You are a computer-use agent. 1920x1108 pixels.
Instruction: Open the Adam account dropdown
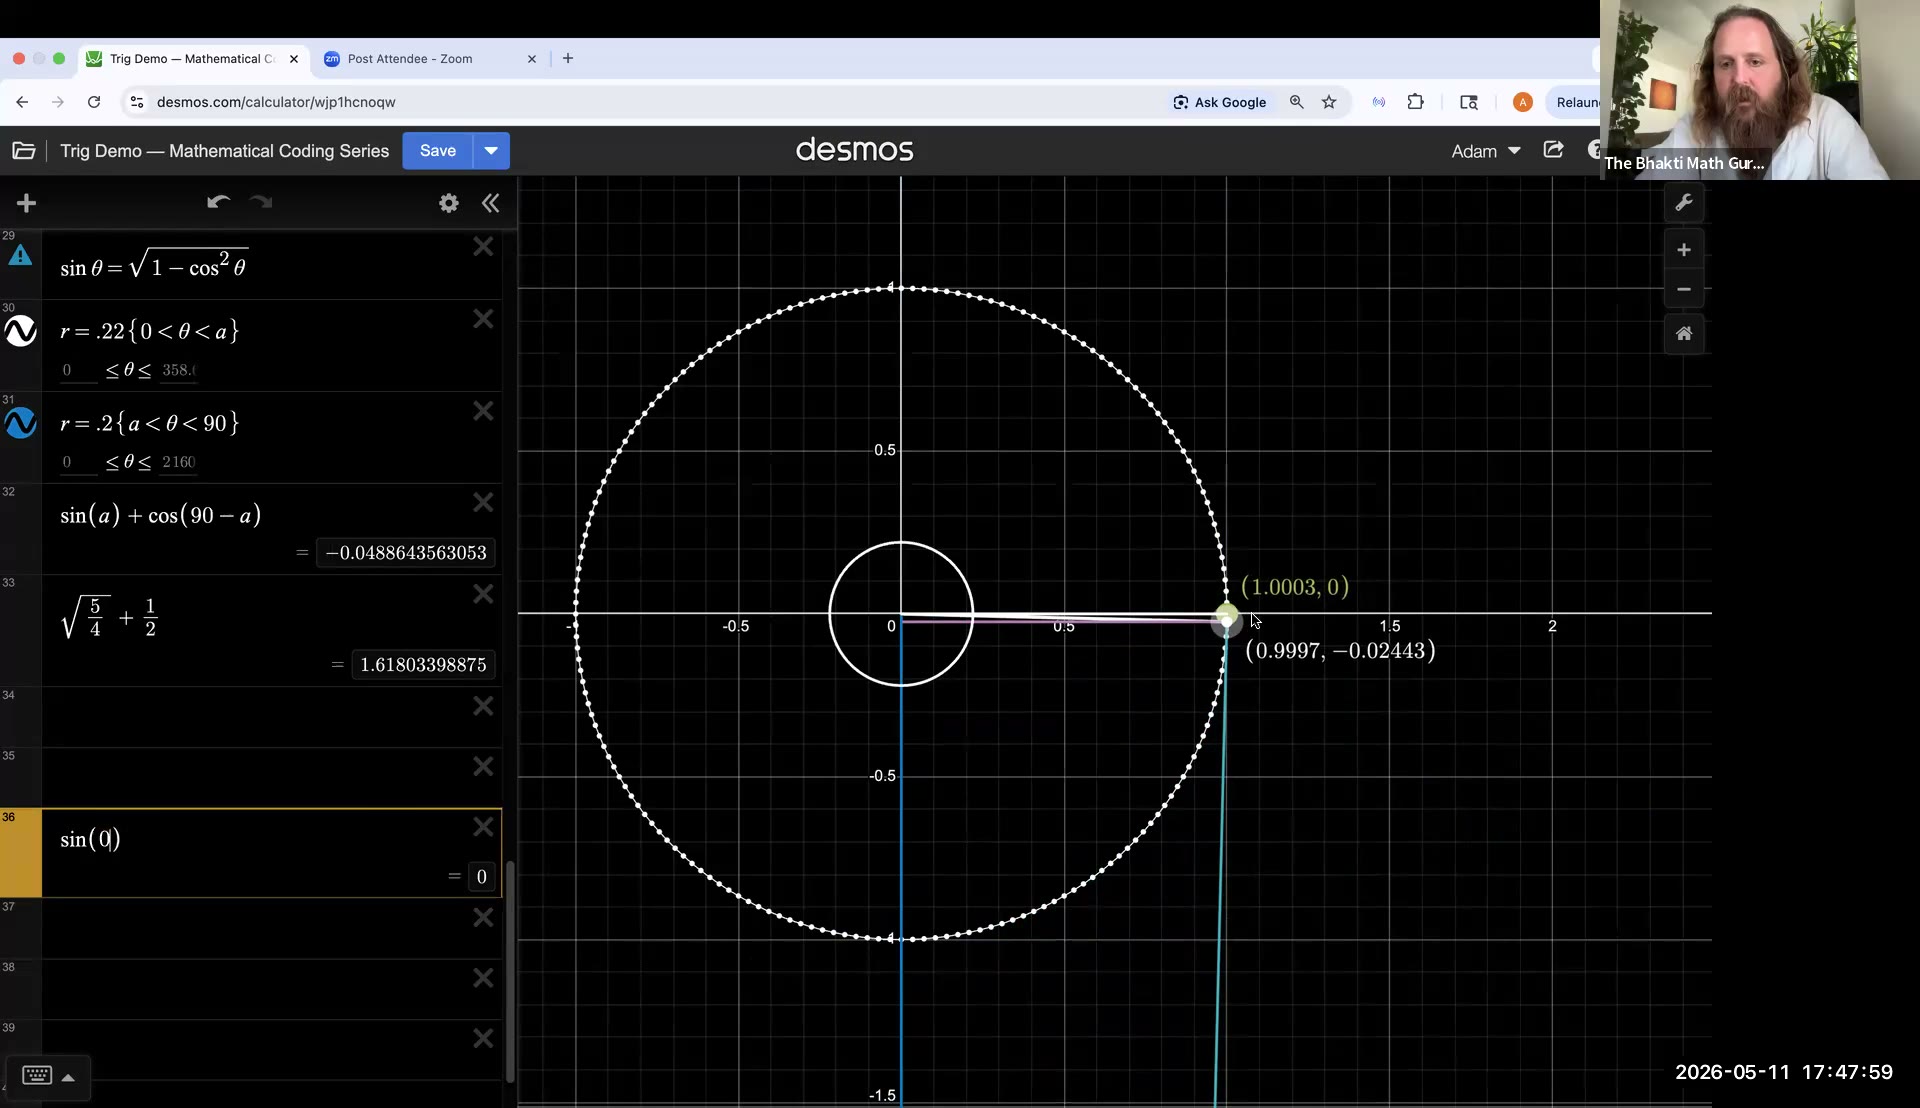click(1486, 151)
